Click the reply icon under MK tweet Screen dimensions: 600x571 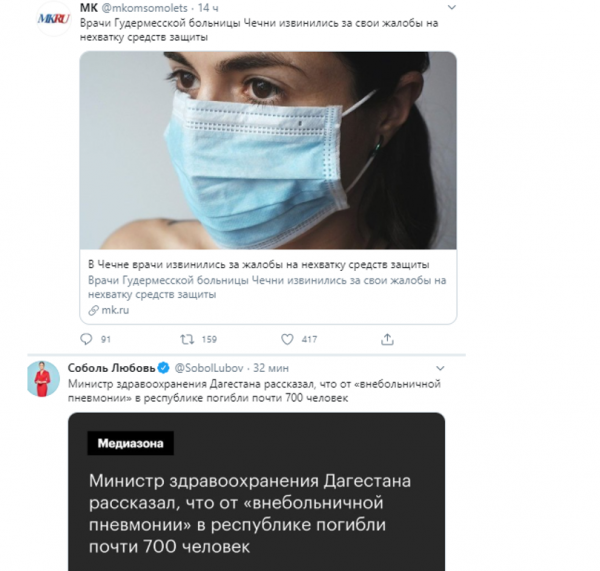tap(86, 339)
